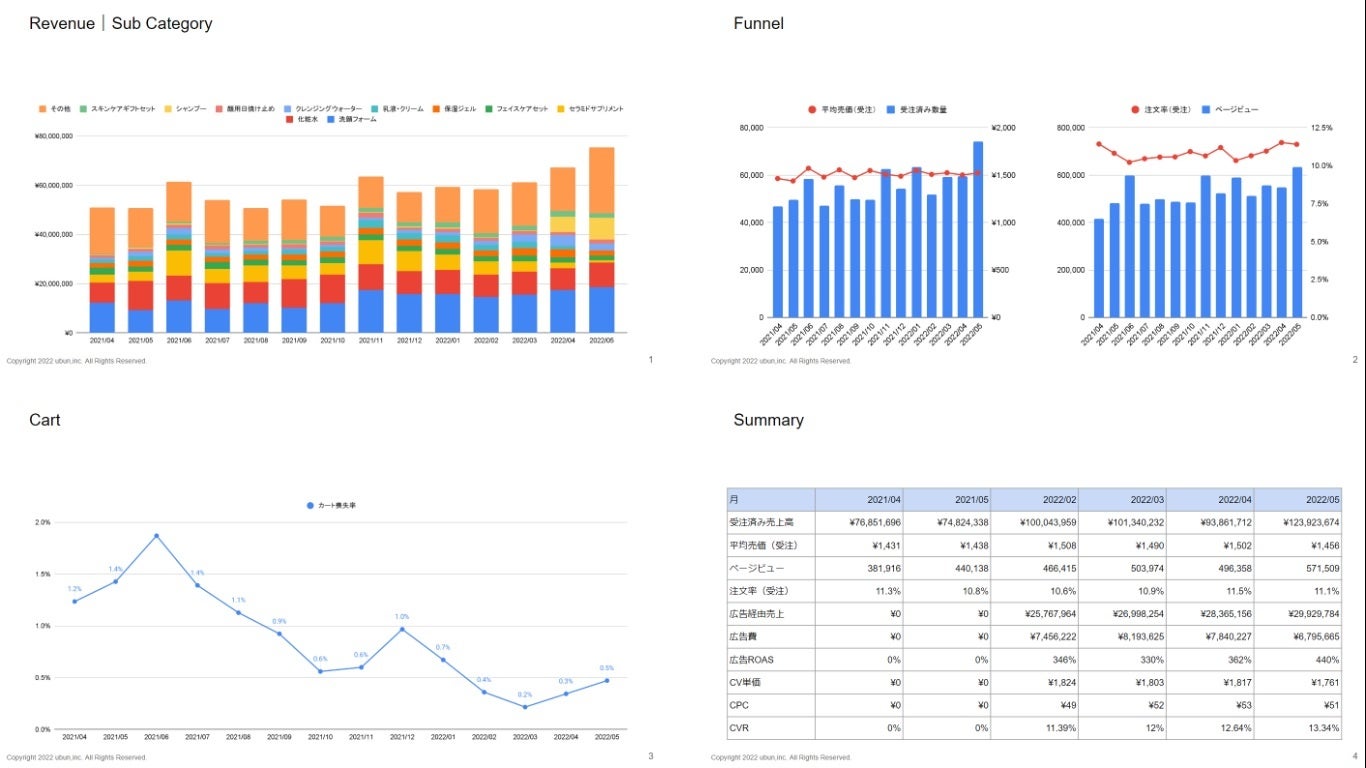
Task: Click the ¥49 CPC cell
Action: point(1034,706)
